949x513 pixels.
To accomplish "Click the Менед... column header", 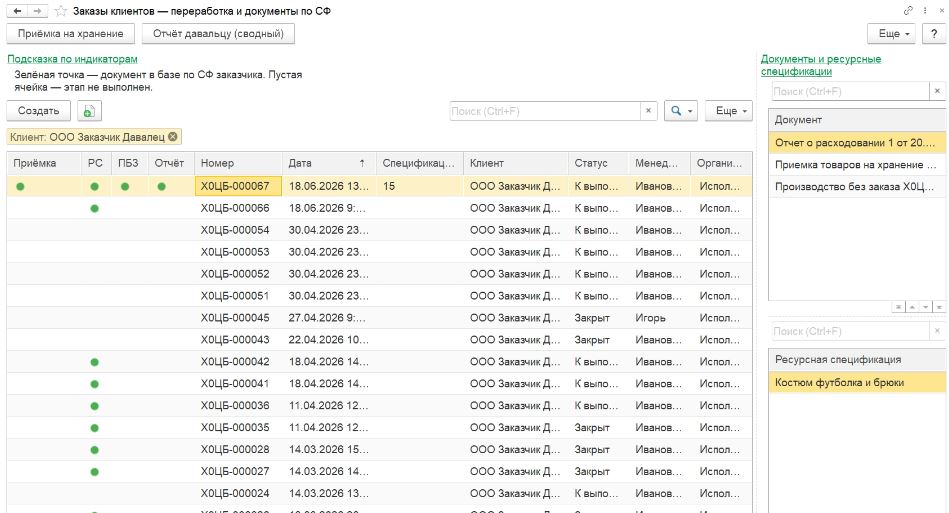I will (659, 163).
